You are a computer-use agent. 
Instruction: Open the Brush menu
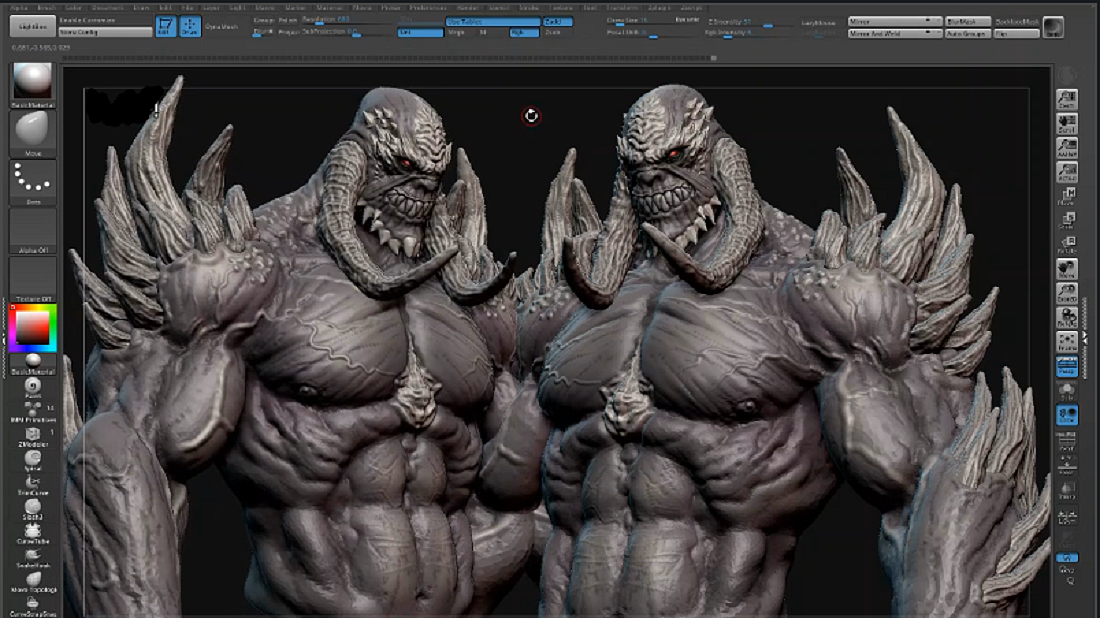46,7
